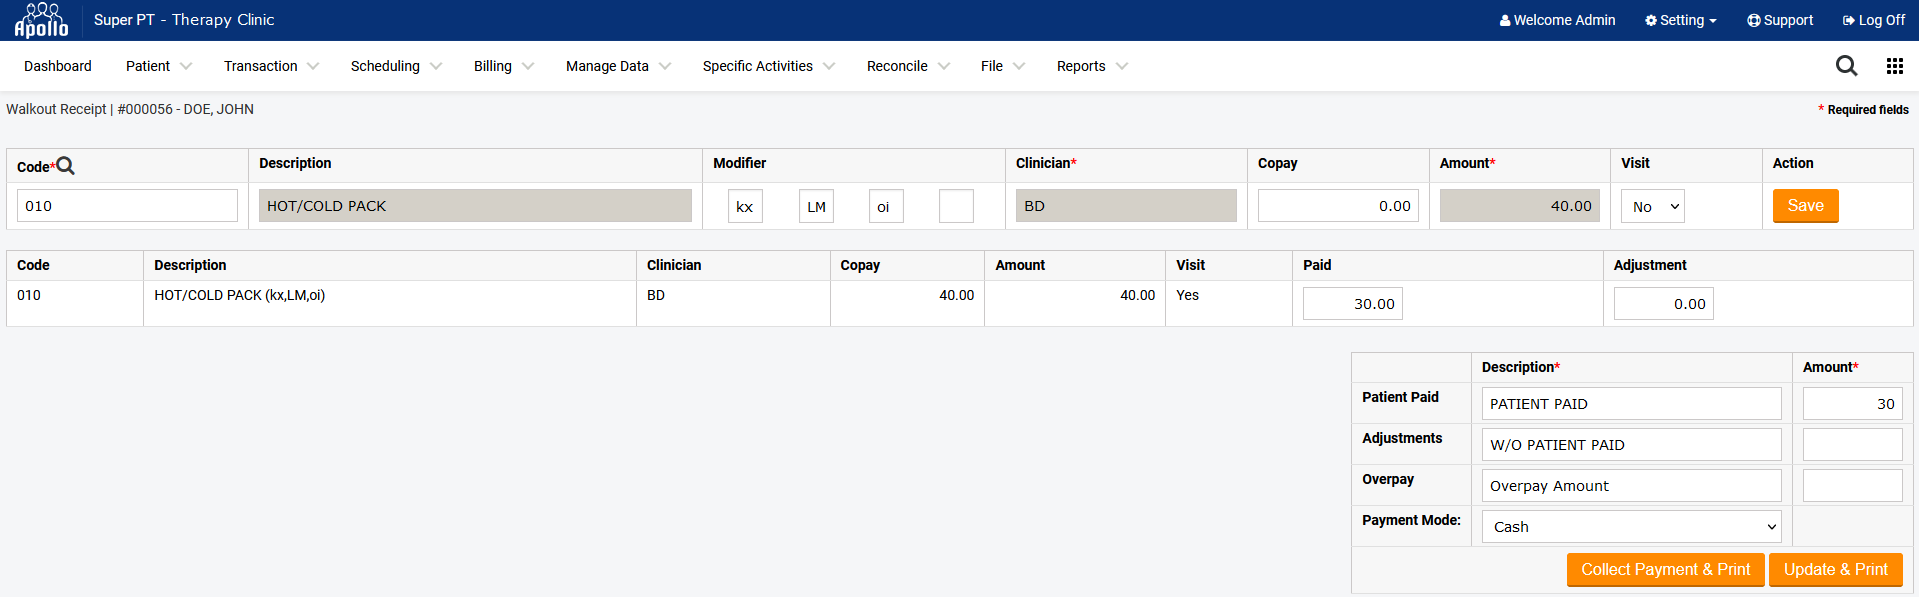The width and height of the screenshot is (1919, 597).
Task: Click the Code lookup search icon
Action: 66,166
